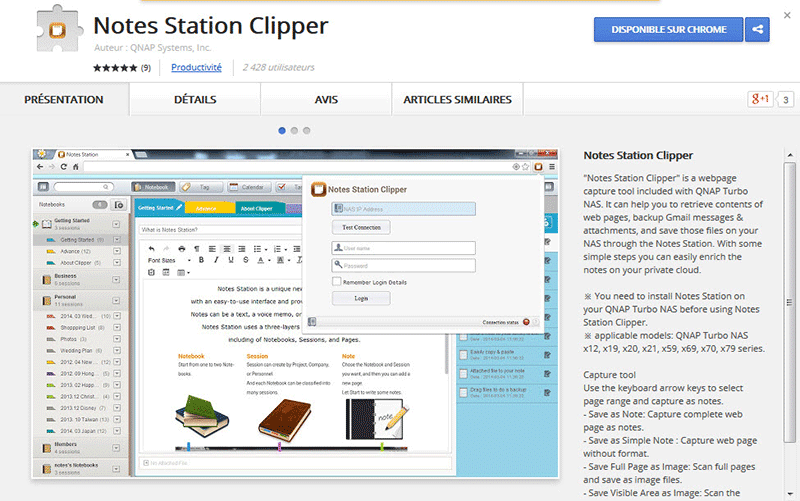800x501 pixels.
Task: Click the home icon in the preview browser
Action: tap(76, 166)
